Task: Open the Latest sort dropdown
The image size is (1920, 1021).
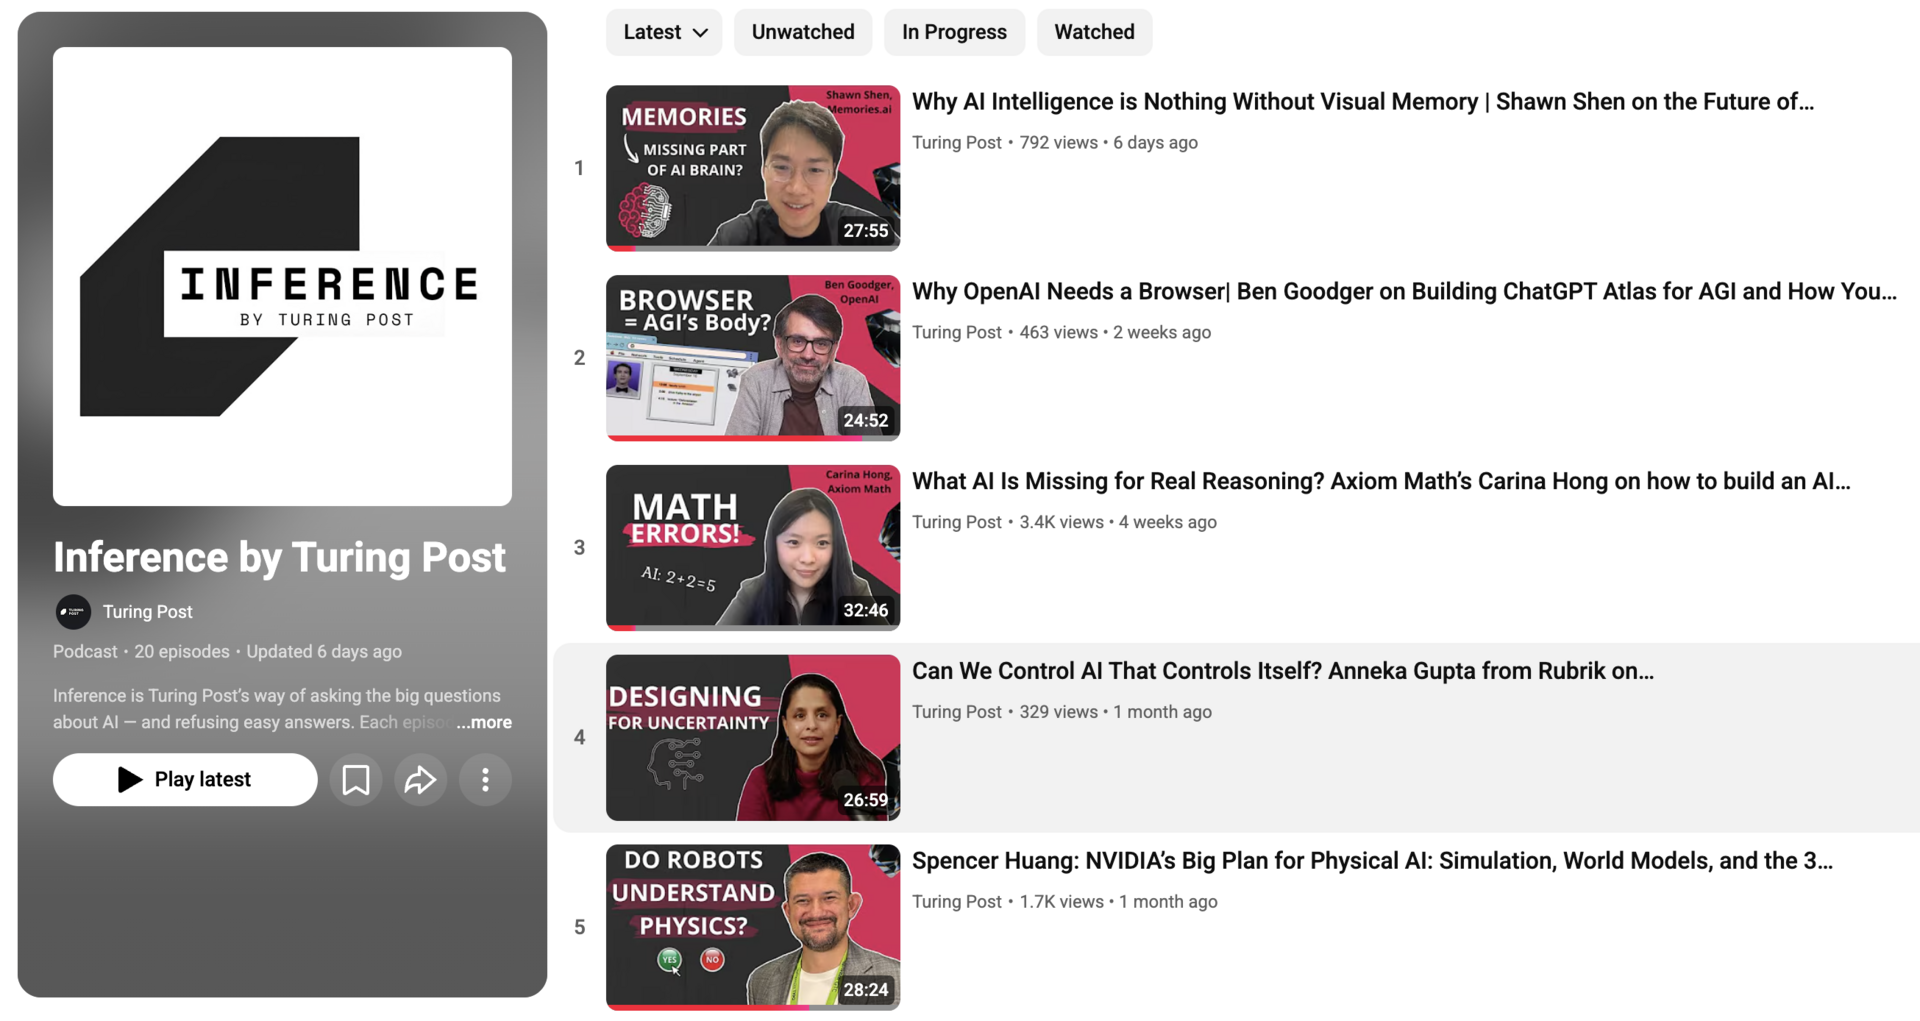Action: pos(664,32)
